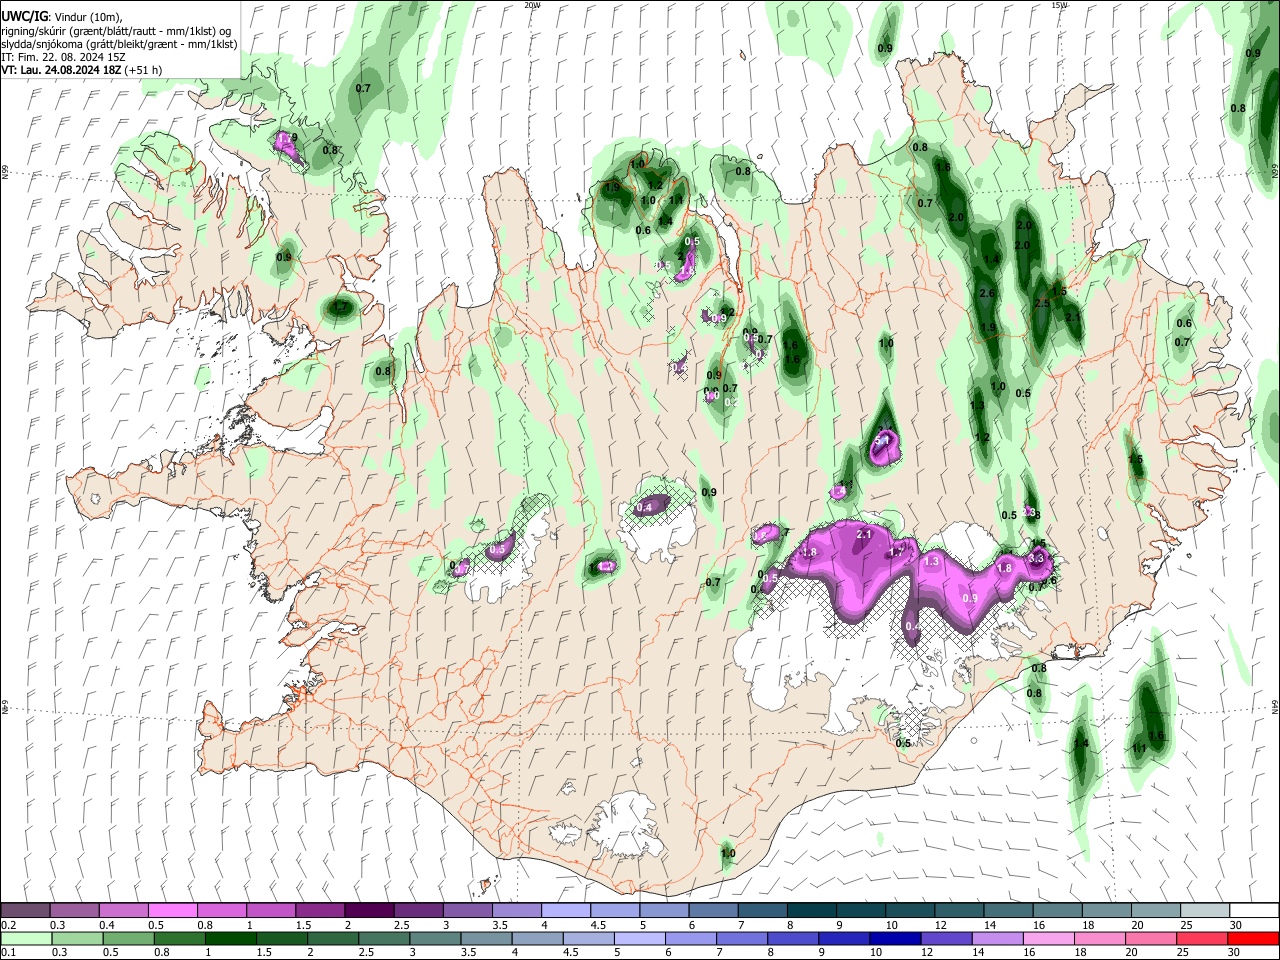Image resolution: width=1280 pixels, height=960 pixels.
Task: Click the '3.3' snowfall value on the map
Action: click(x=1037, y=558)
